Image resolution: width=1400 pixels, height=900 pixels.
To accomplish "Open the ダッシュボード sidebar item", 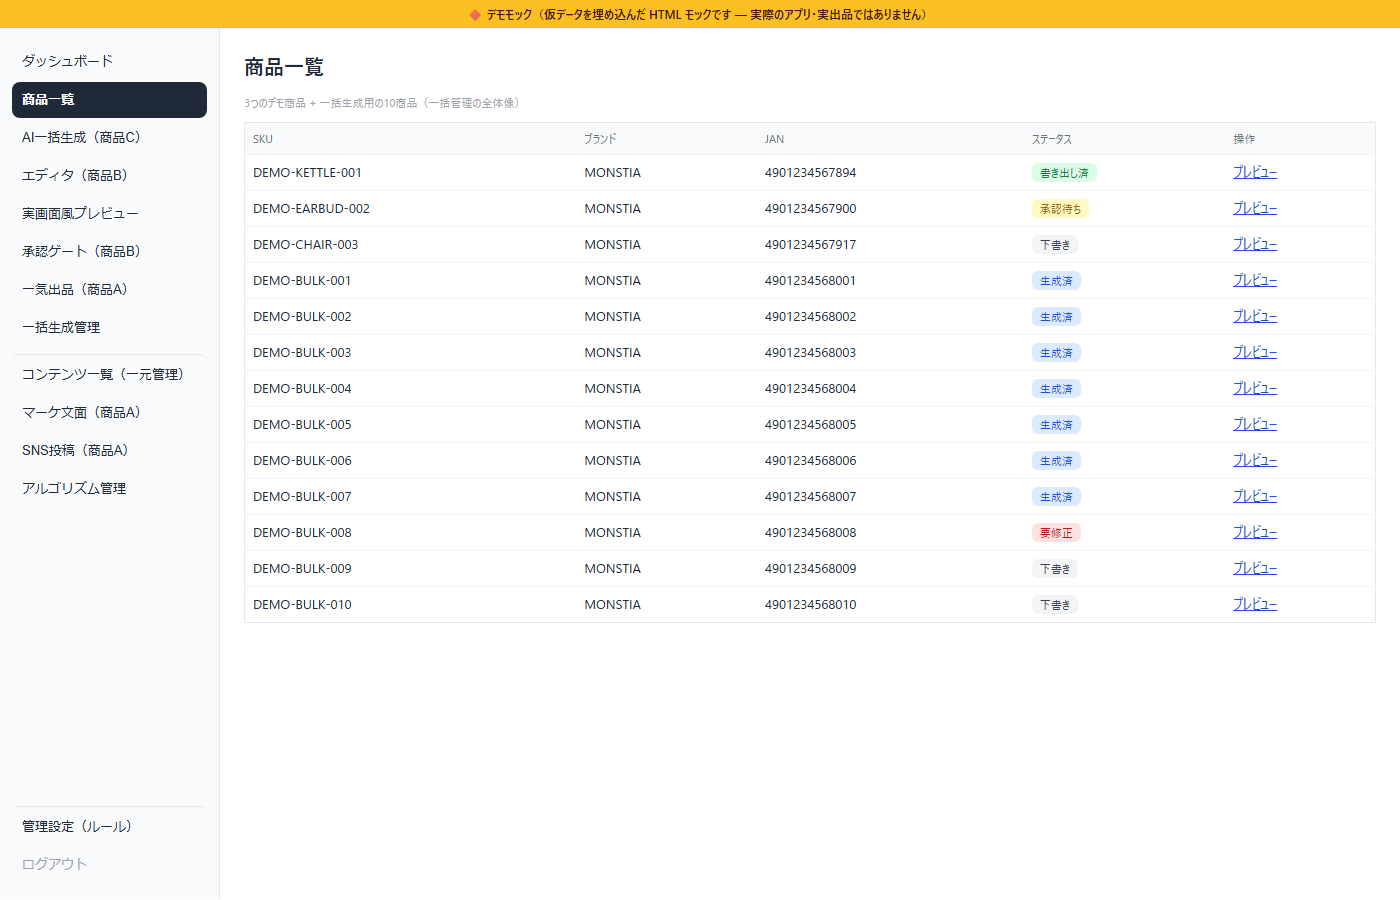I will pos(109,61).
